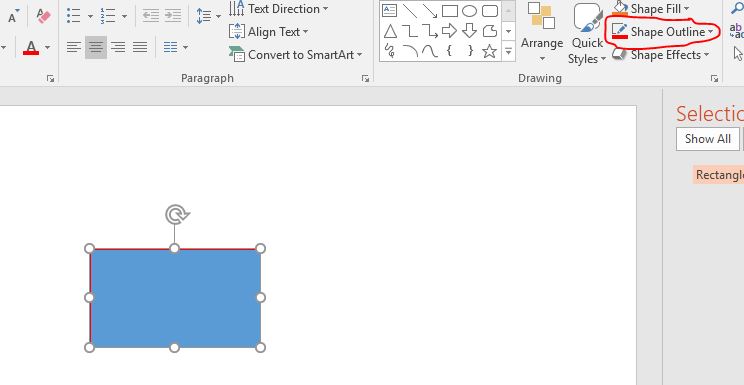744x385 pixels.
Task: Select the Arc shape in gallery
Action: (x=409, y=50)
